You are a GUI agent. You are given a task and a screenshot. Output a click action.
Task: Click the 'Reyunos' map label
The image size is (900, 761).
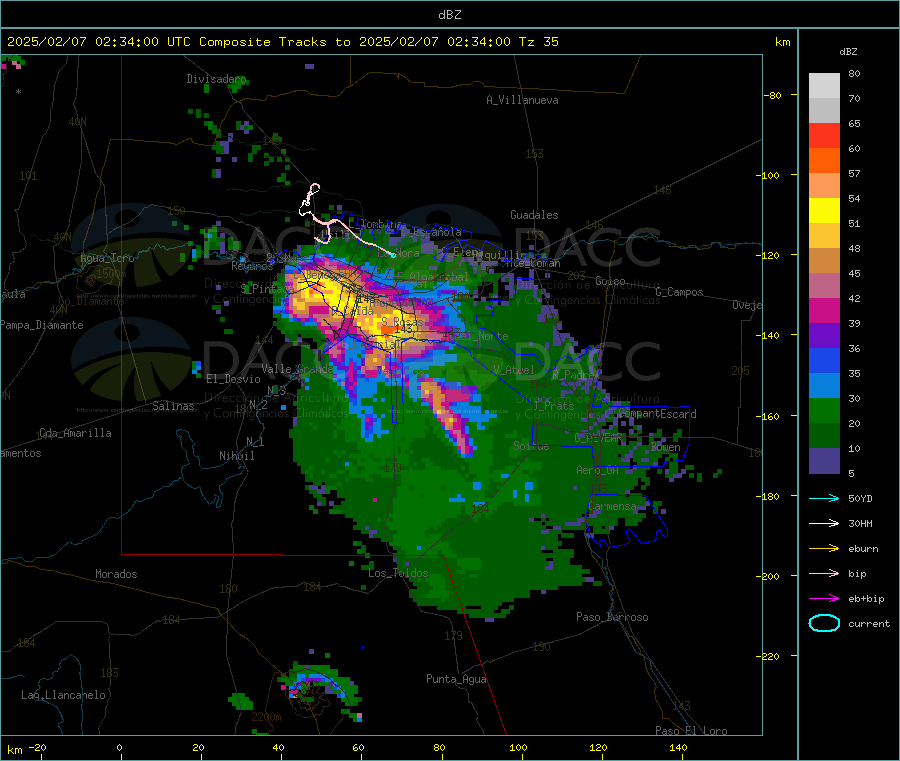coord(253,266)
